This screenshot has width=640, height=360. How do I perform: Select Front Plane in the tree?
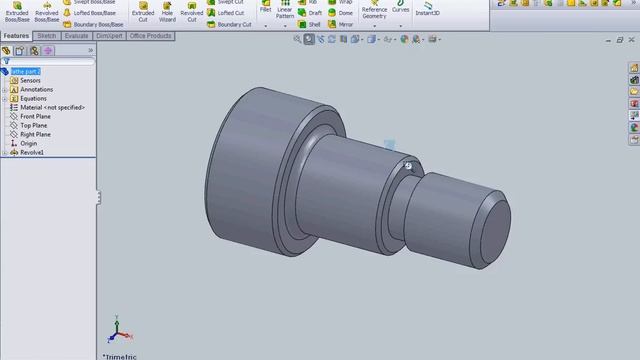36,116
